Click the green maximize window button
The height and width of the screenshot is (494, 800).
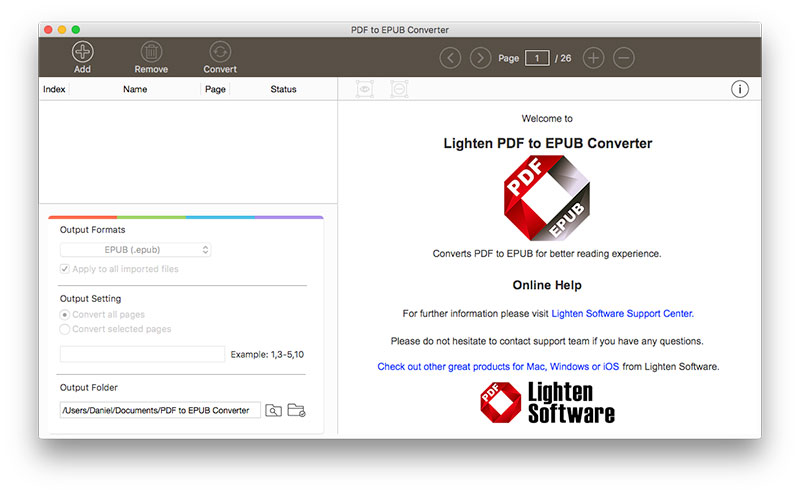pos(76,30)
